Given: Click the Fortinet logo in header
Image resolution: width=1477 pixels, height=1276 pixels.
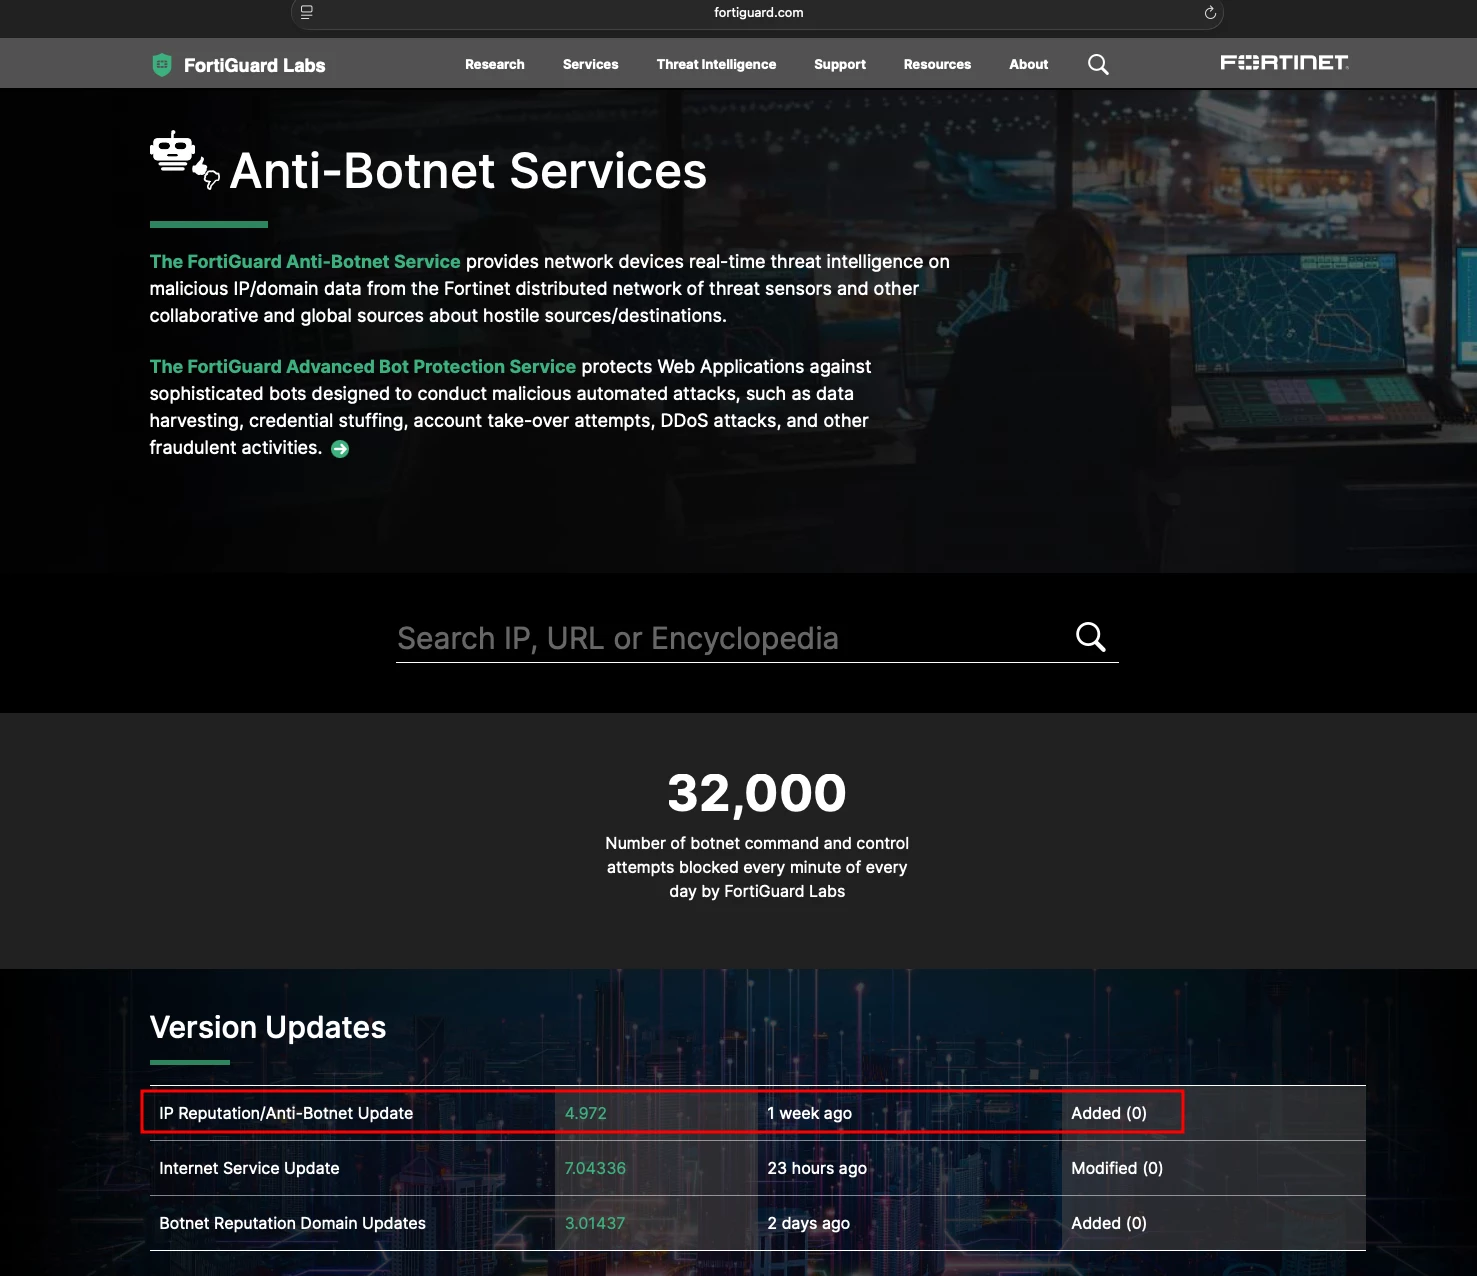Looking at the screenshot, I should pyautogui.click(x=1284, y=63).
